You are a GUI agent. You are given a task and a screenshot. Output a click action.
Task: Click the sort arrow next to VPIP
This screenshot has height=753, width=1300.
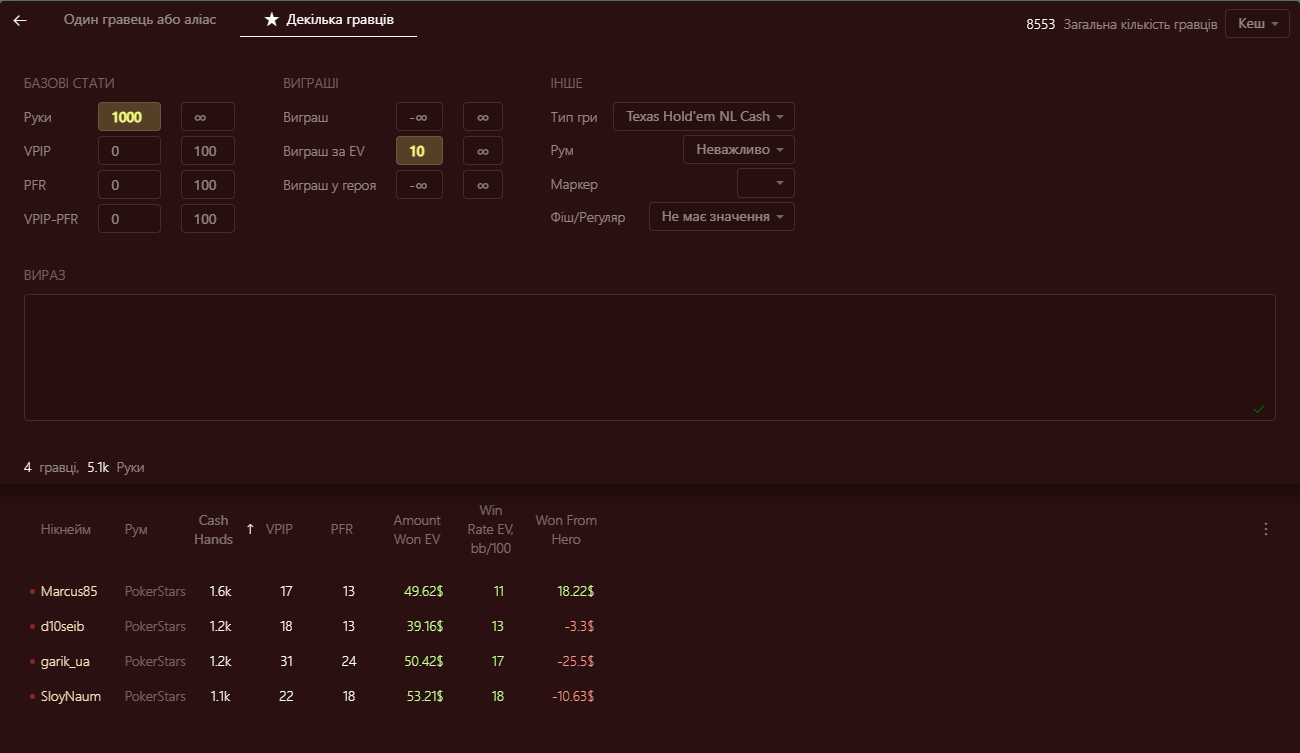click(250, 529)
